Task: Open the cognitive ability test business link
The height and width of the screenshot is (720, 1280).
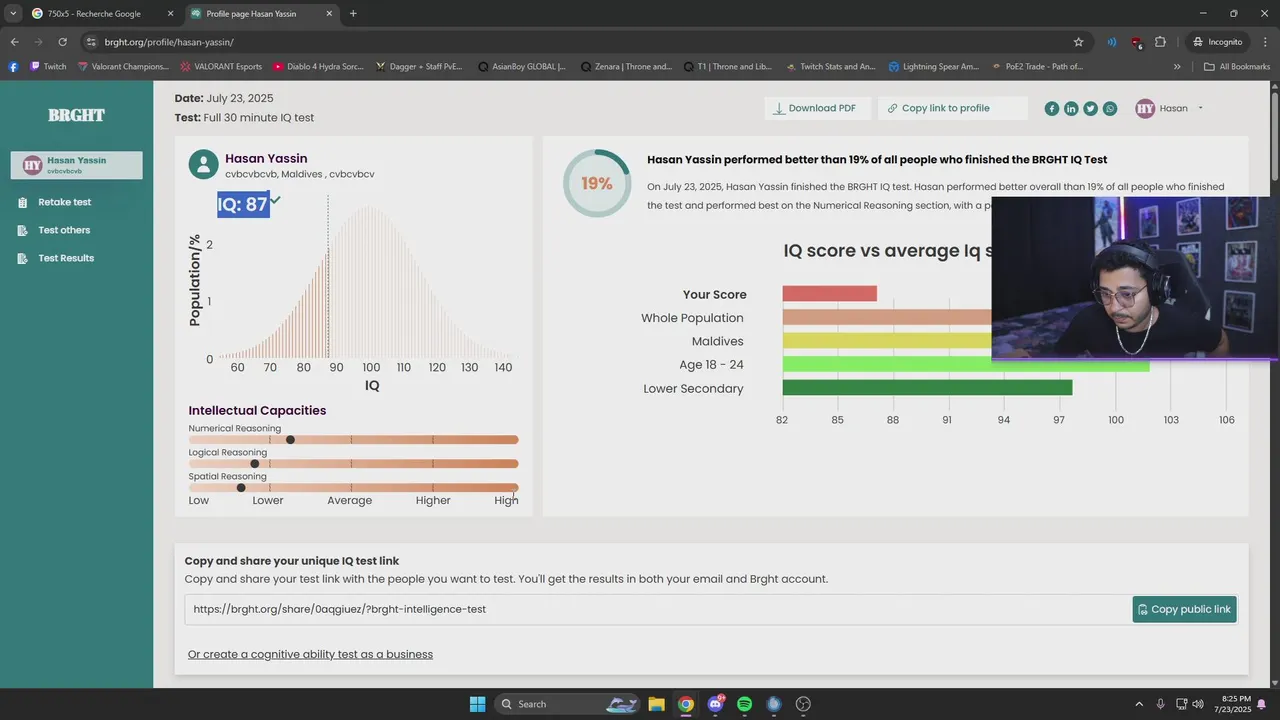Action: tap(310, 654)
